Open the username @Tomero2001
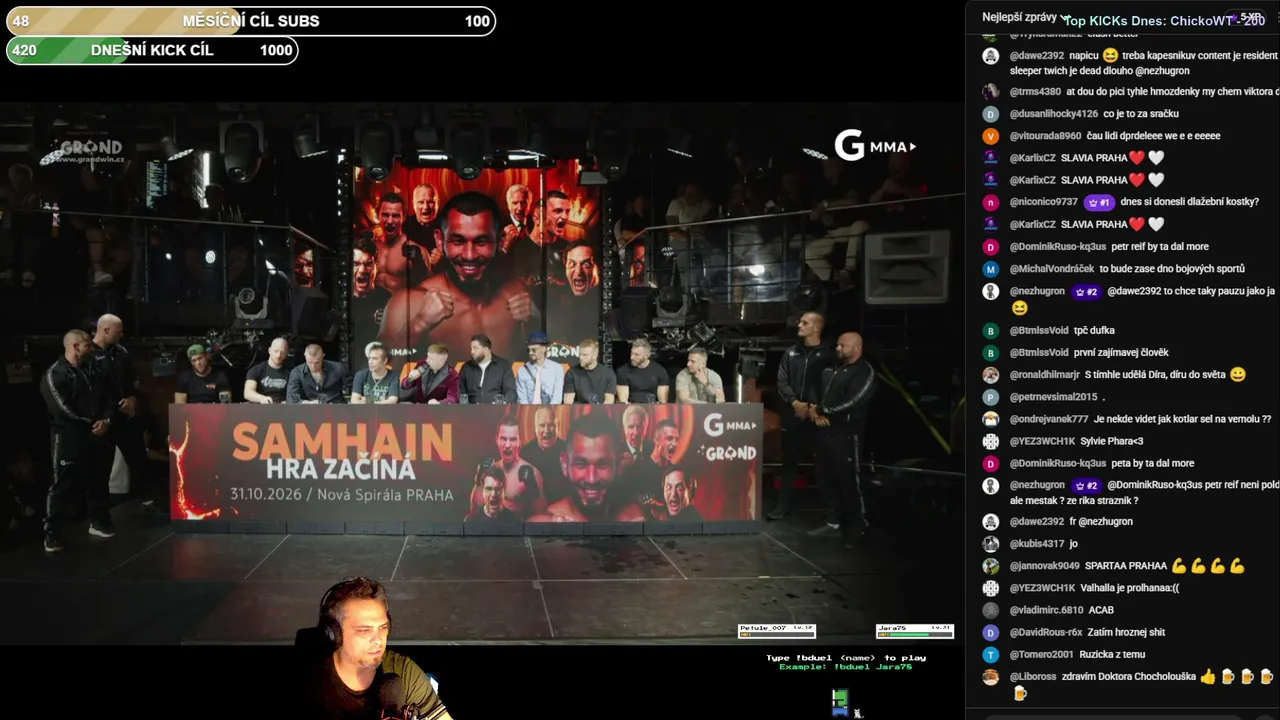This screenshot has width=1280, height=720. 1041,655
